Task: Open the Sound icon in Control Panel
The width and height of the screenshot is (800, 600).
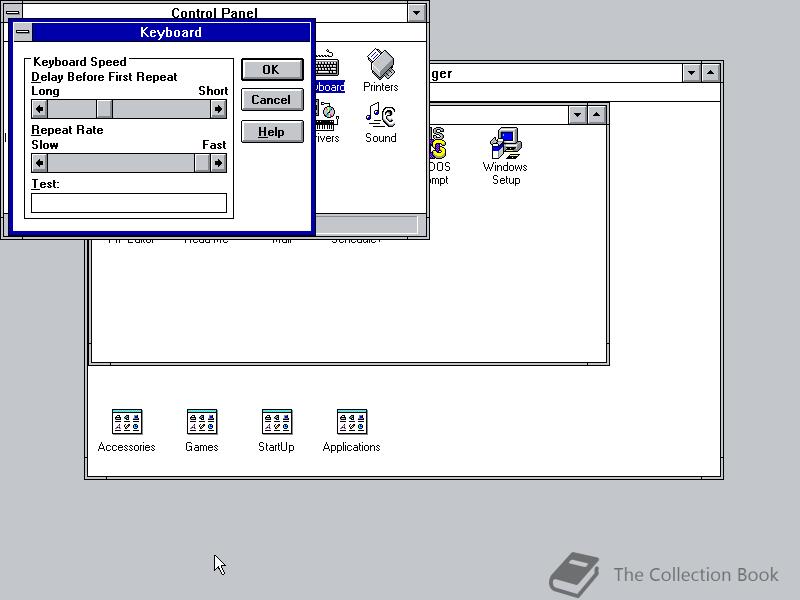Action: [x=381, y=122]
